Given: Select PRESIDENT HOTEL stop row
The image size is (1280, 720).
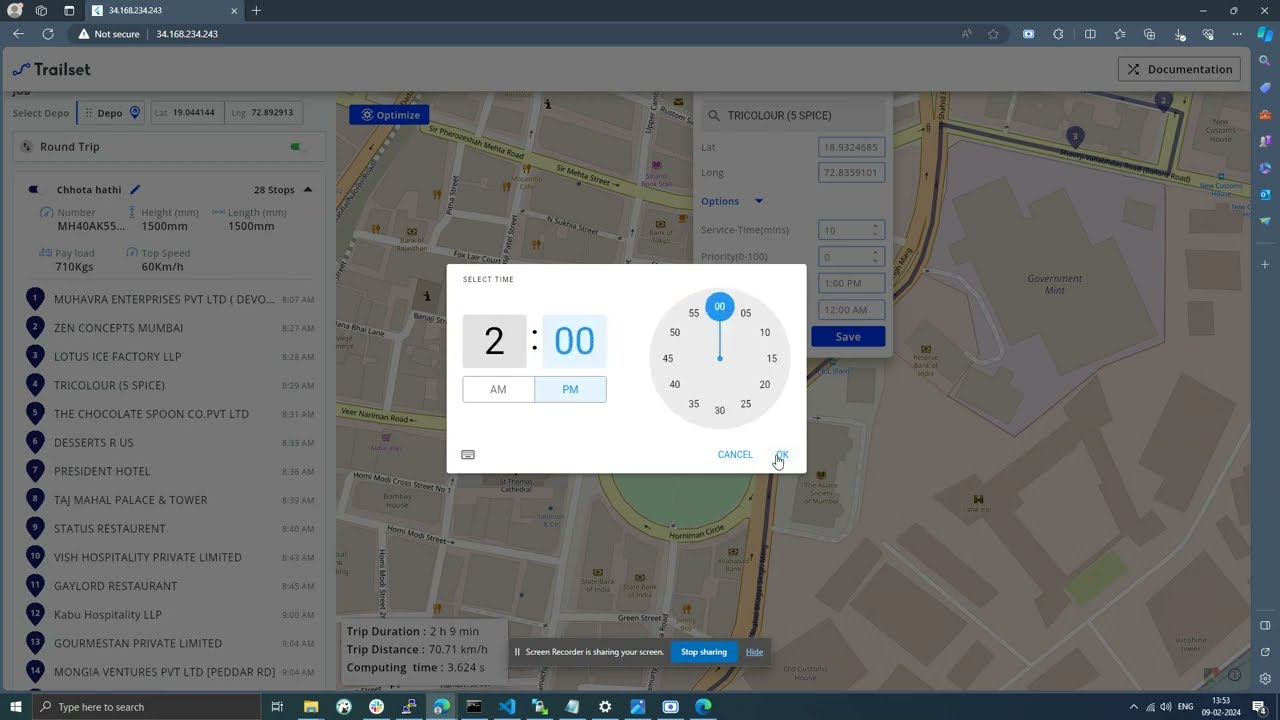Looking at the screenshot, I should [170, 471].
